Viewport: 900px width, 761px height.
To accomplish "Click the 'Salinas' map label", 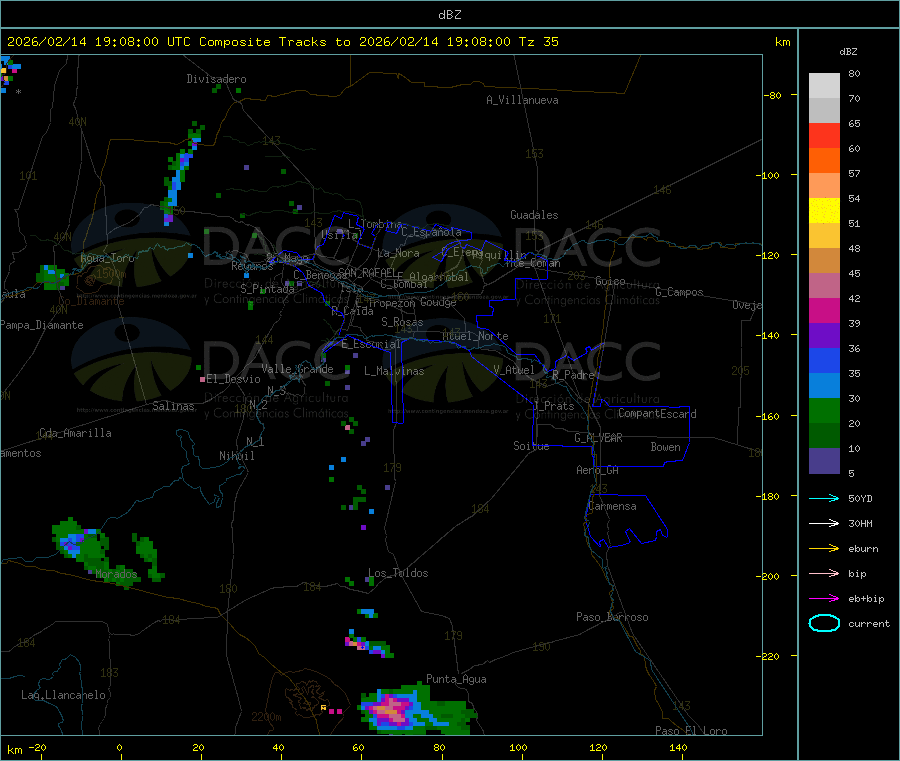I will coord(173,406).
